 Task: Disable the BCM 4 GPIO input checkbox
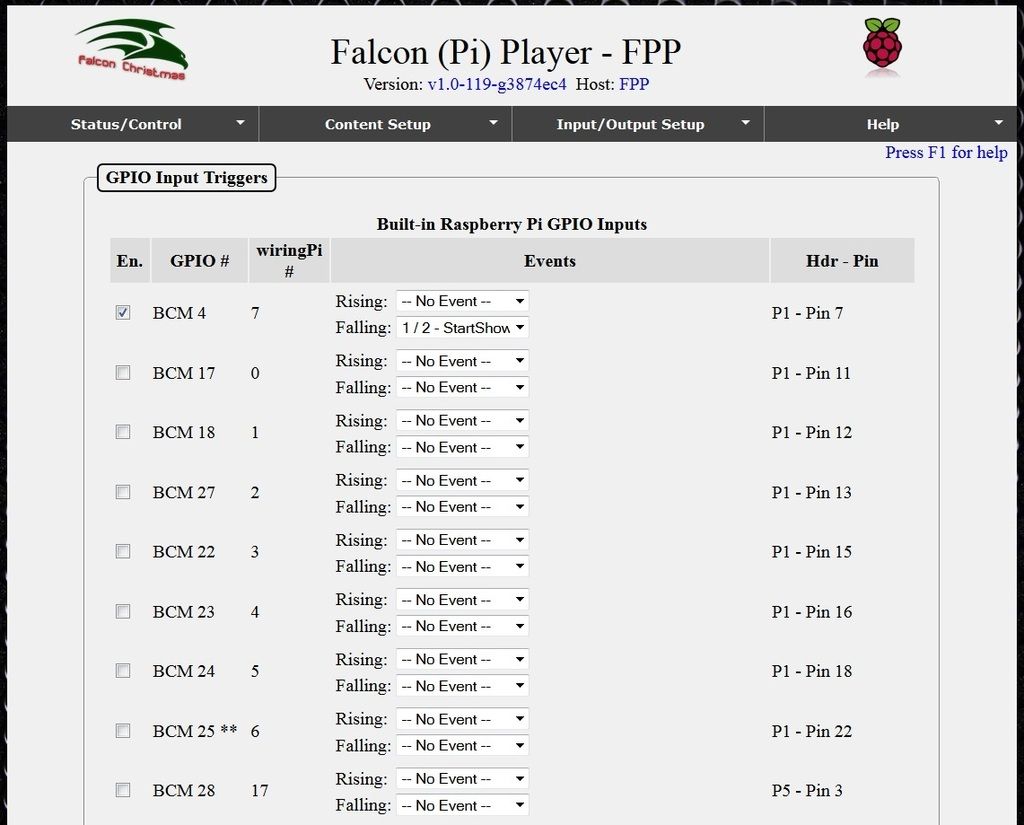click(123, 313)
